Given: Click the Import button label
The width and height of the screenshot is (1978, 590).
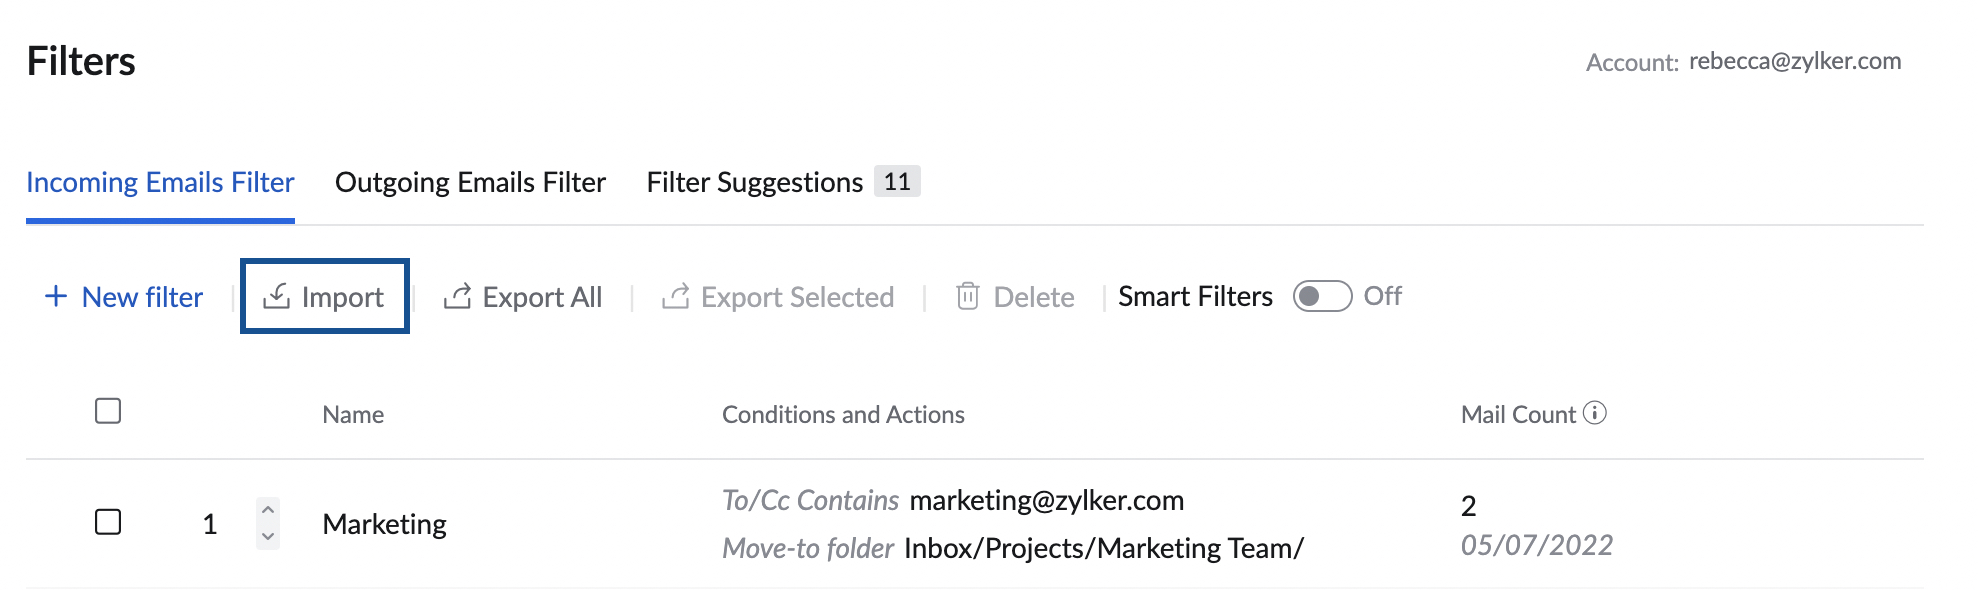Looking at the screenshot, I should pyautogui.click(x=342, y=297).
